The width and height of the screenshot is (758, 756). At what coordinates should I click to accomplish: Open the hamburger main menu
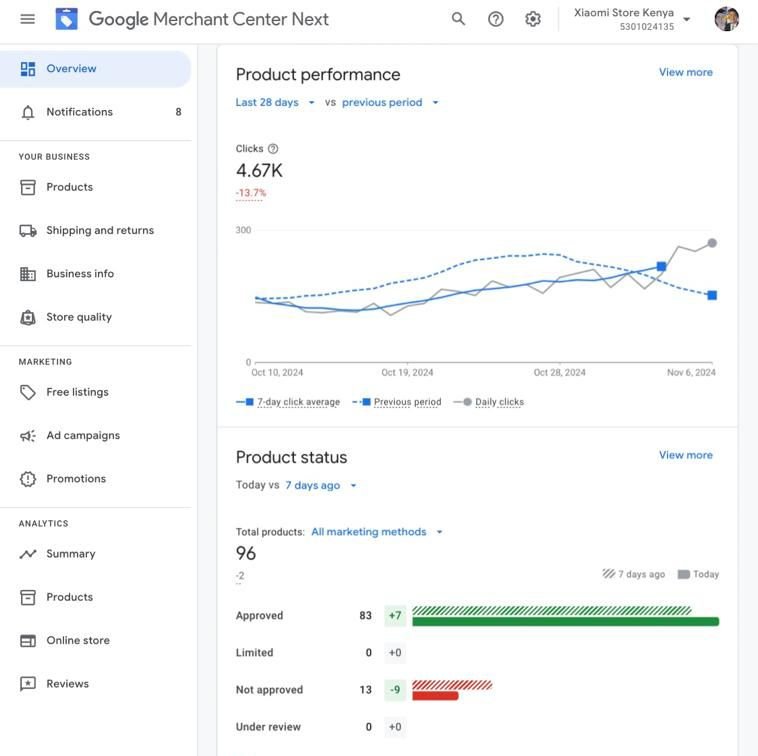click(x=28, y=19)
